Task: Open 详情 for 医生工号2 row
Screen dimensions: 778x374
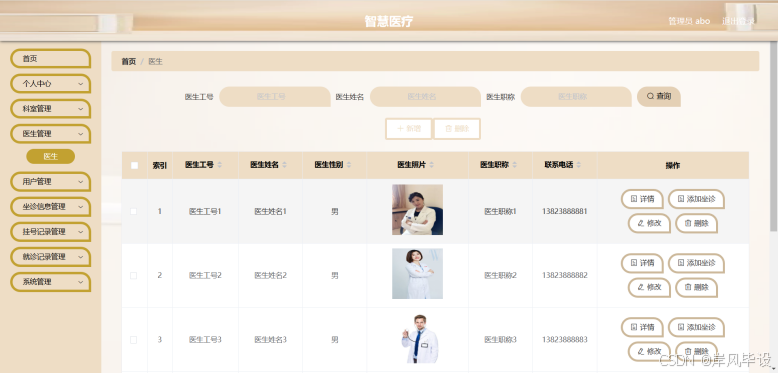Action: point(642,263)
